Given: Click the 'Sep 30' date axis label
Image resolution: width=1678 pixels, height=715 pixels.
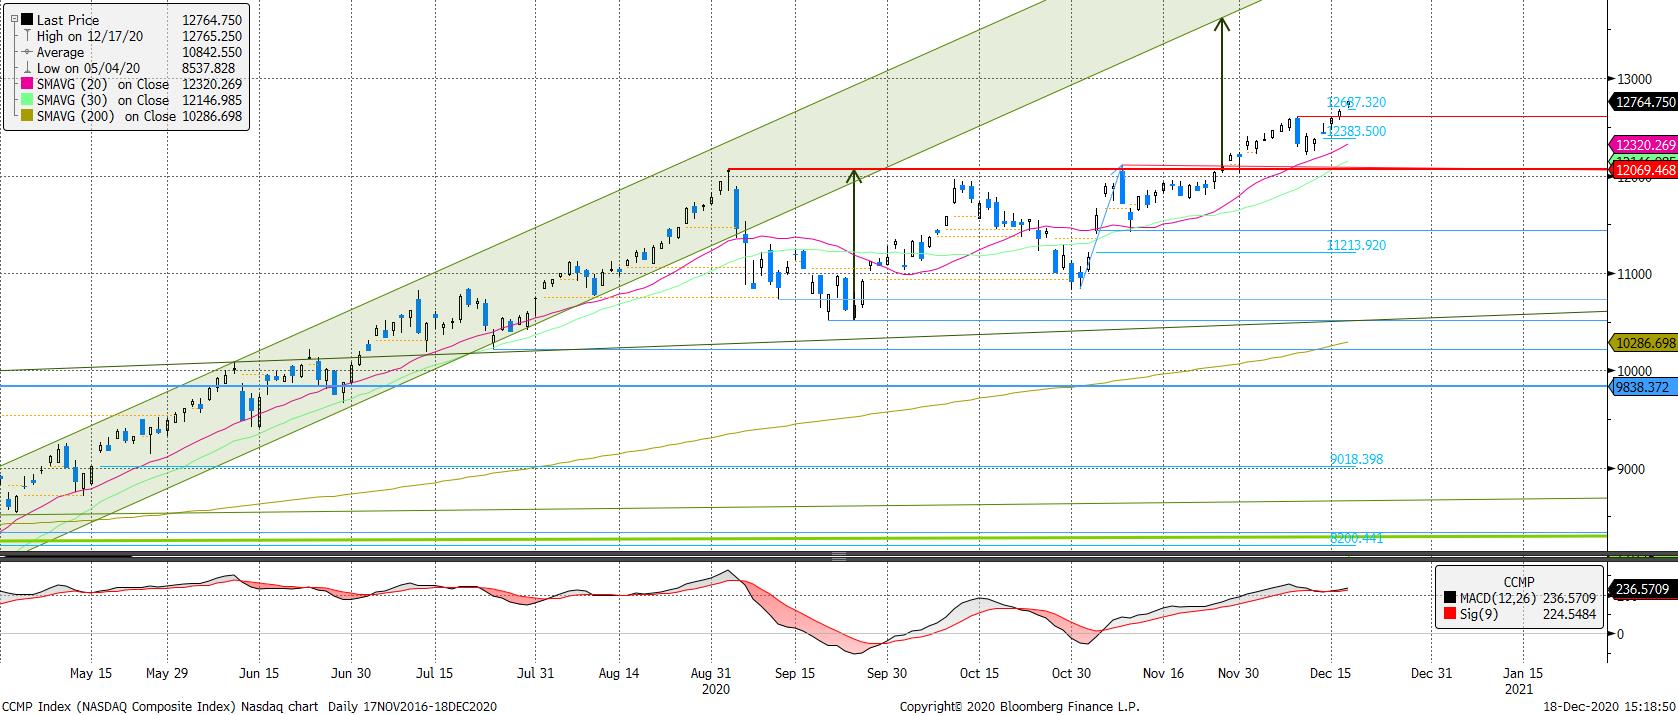Looking at the screenshot, I should click(x=887, y=673).
